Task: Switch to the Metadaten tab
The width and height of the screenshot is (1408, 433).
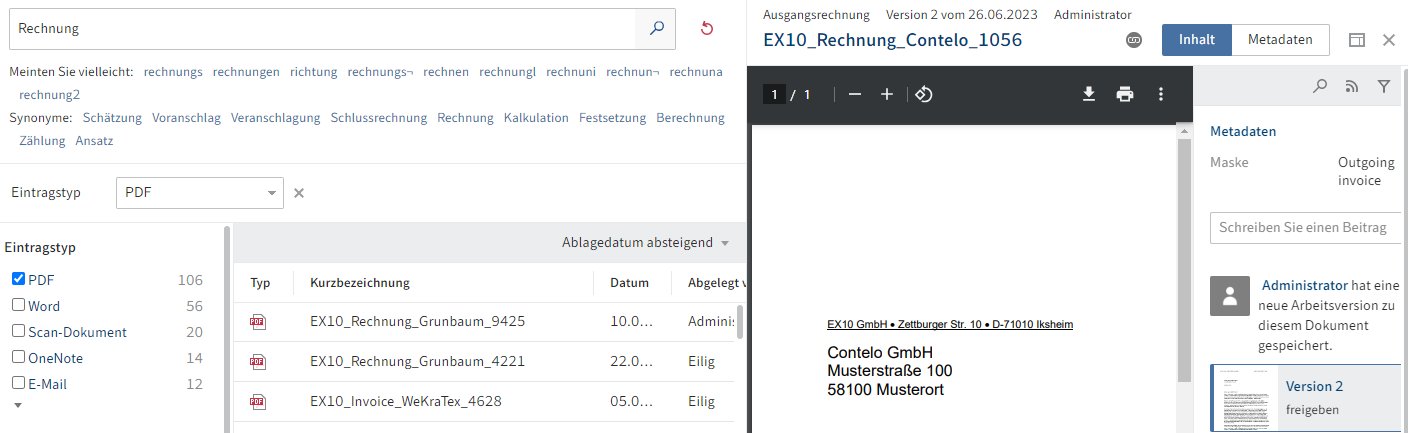Action: pyautogui.click(x=1279, y=40)
